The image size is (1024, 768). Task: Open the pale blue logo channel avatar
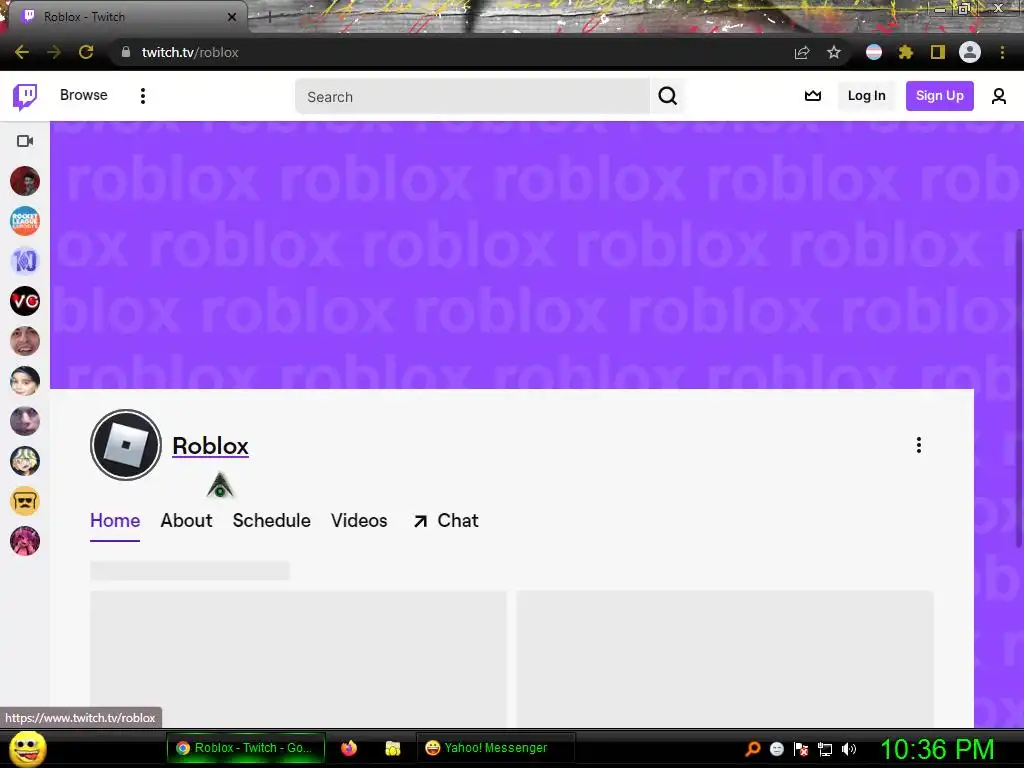[25, 261]
